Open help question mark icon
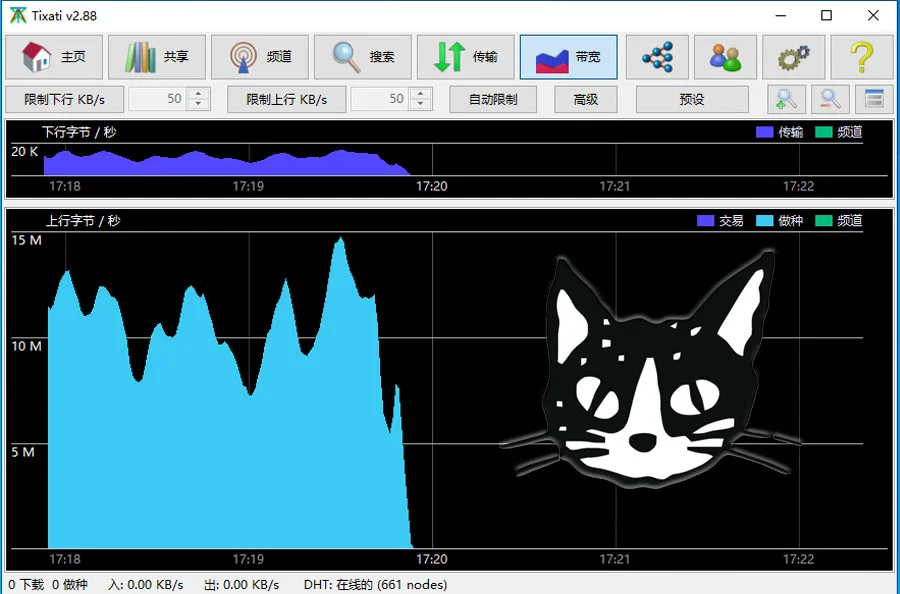 [862, 57]
